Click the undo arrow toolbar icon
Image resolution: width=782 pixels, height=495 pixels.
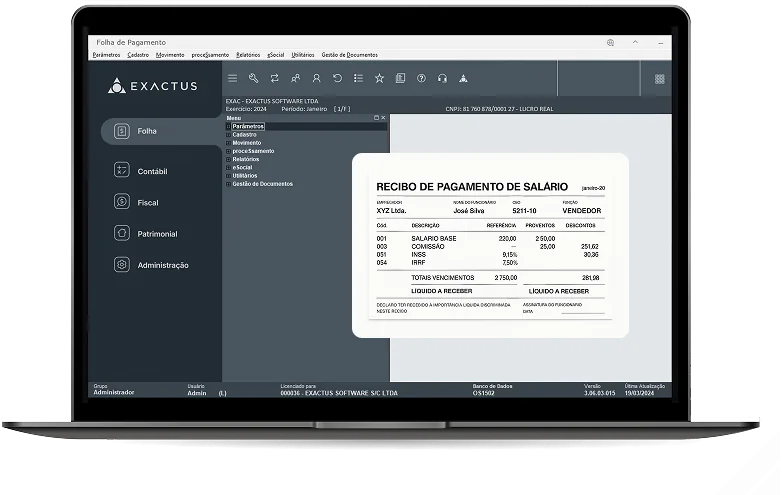(337, 78)
